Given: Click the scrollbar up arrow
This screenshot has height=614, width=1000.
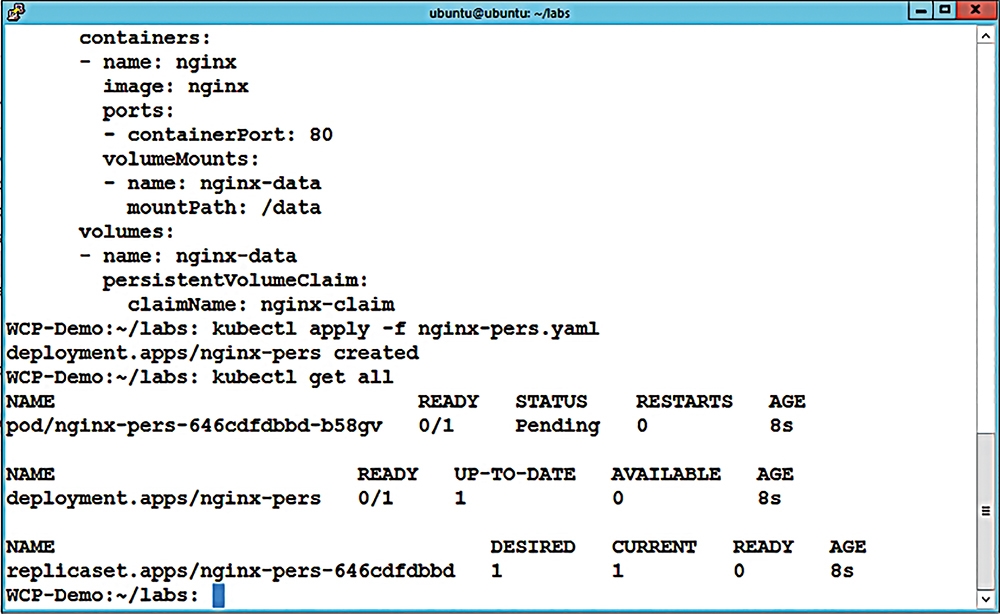Looking at the screenshot, I should click(x=985, y=36).
